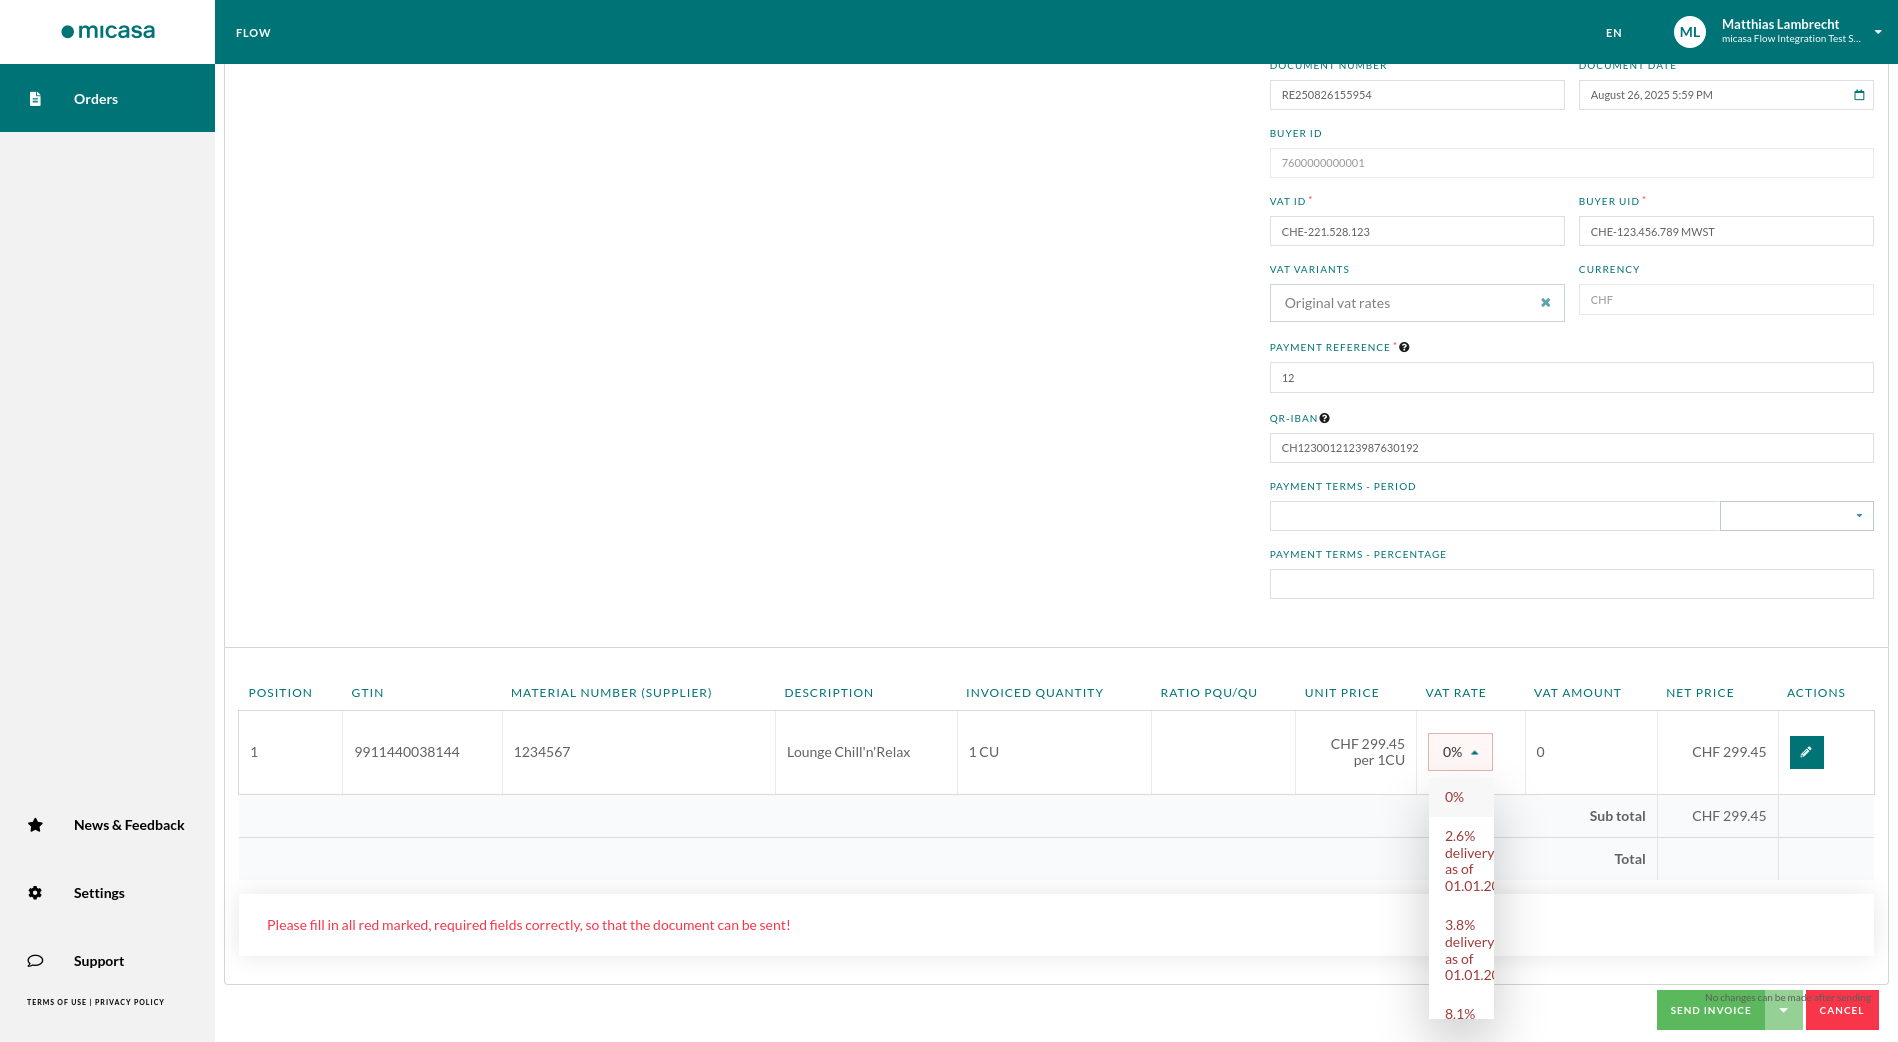Open Send Invoice dropdown arrow
1898x1042 pixels.
pos(1783,1010)
